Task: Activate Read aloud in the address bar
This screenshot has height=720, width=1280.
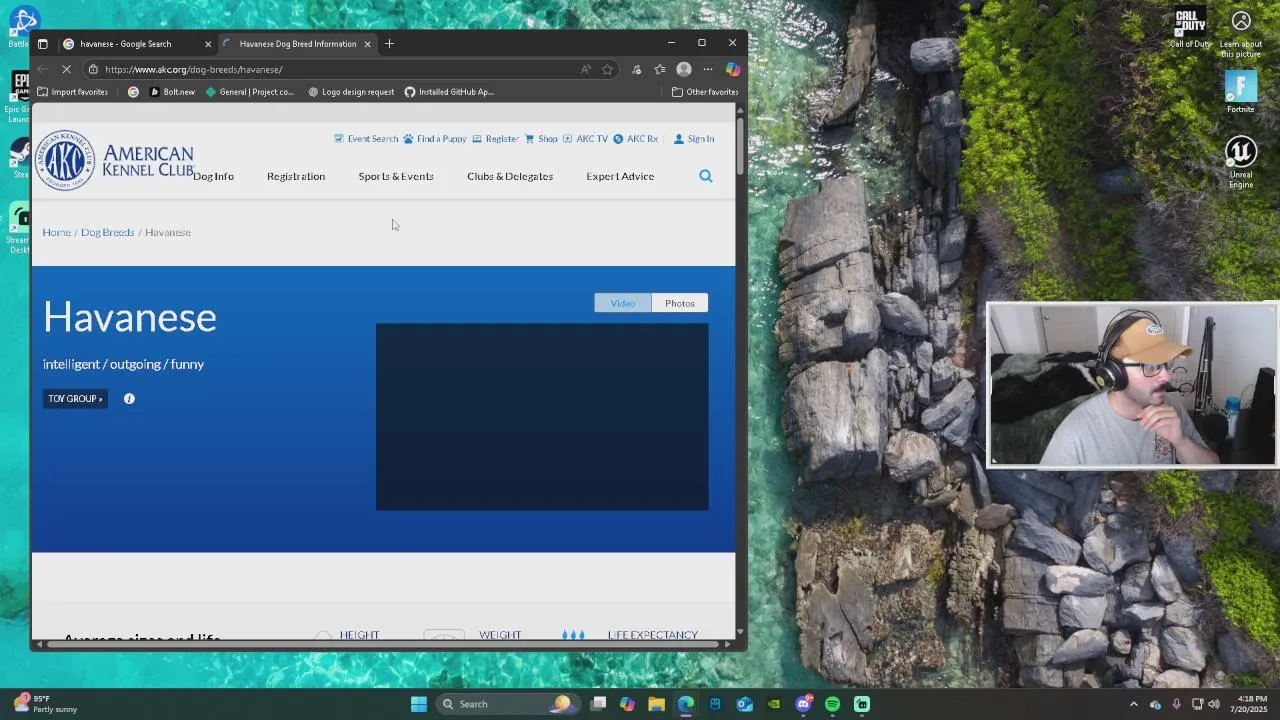Action: click(586, 69)
